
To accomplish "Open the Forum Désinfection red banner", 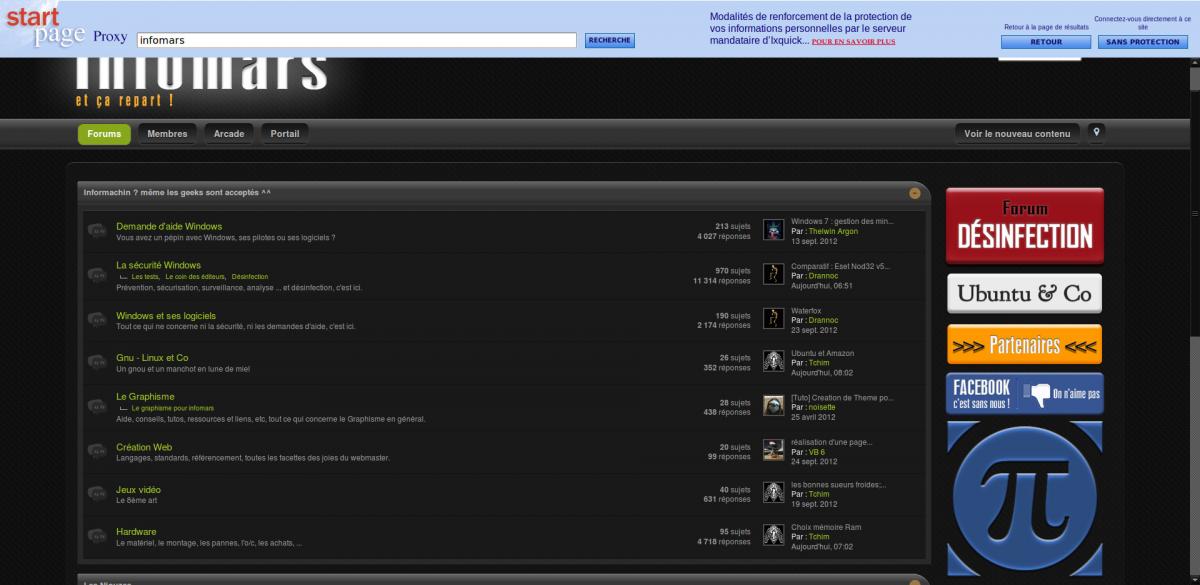I will pyautogui.click(x=1025, y=226).
